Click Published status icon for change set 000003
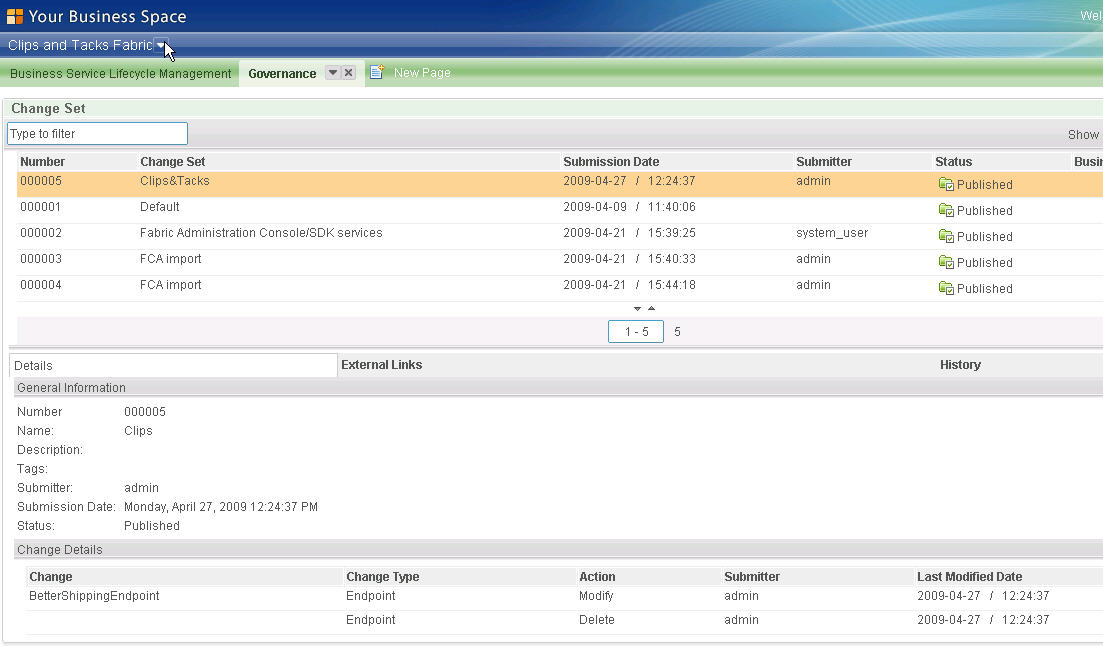Viewport: 1103px width, 647px height. tap(946, 262)
